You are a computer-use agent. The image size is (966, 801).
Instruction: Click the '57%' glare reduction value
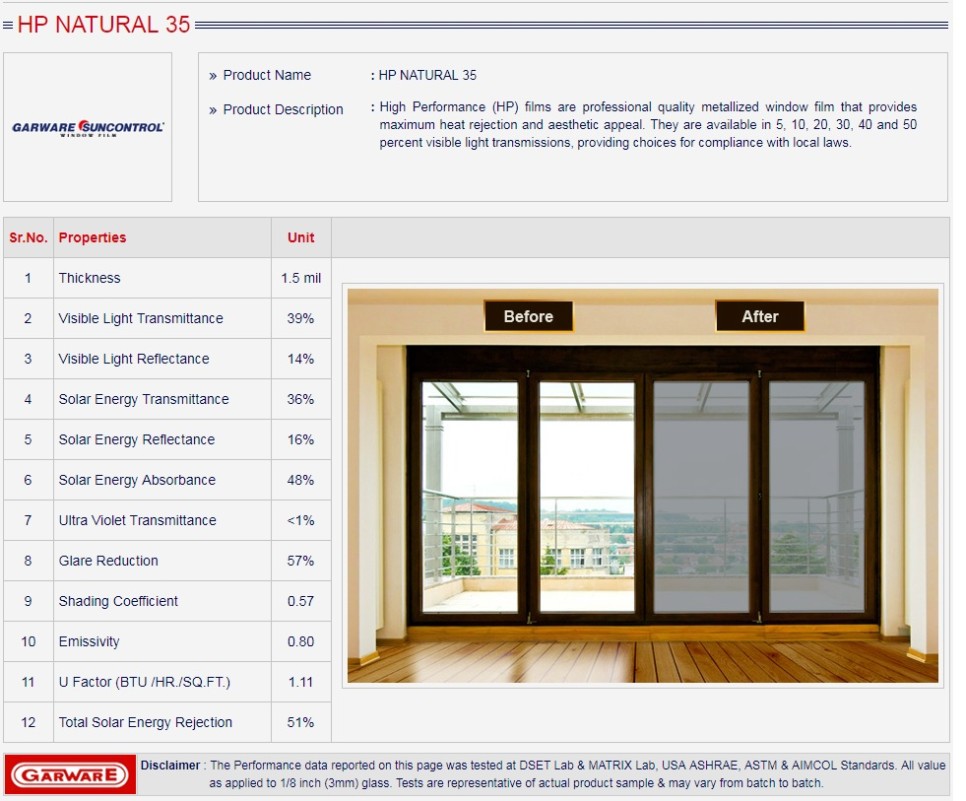[x=301, y=561]
